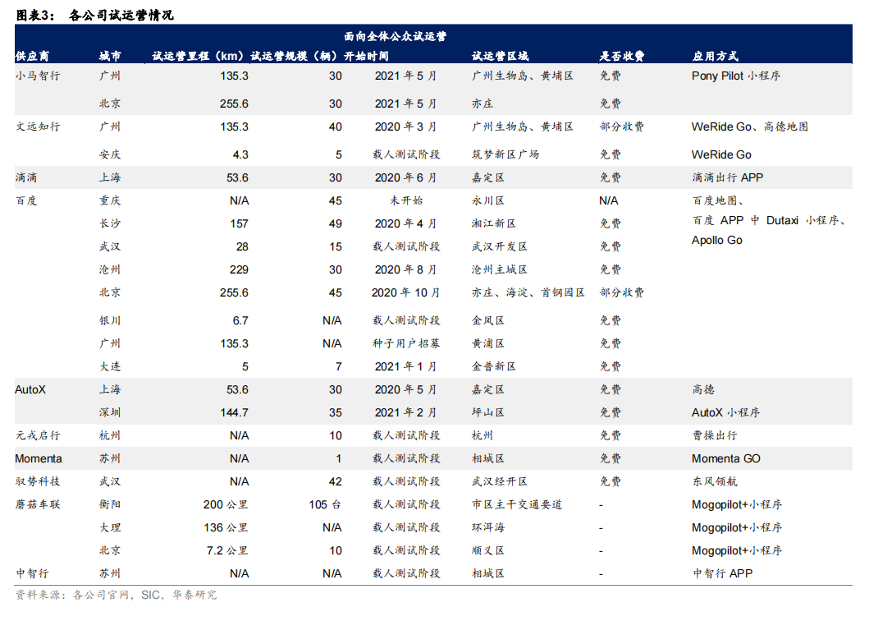This screenshot has height=621, width=869.
Task: Click area cell '金普新区'
Action: pyautogui.click(x=494, y=367)
